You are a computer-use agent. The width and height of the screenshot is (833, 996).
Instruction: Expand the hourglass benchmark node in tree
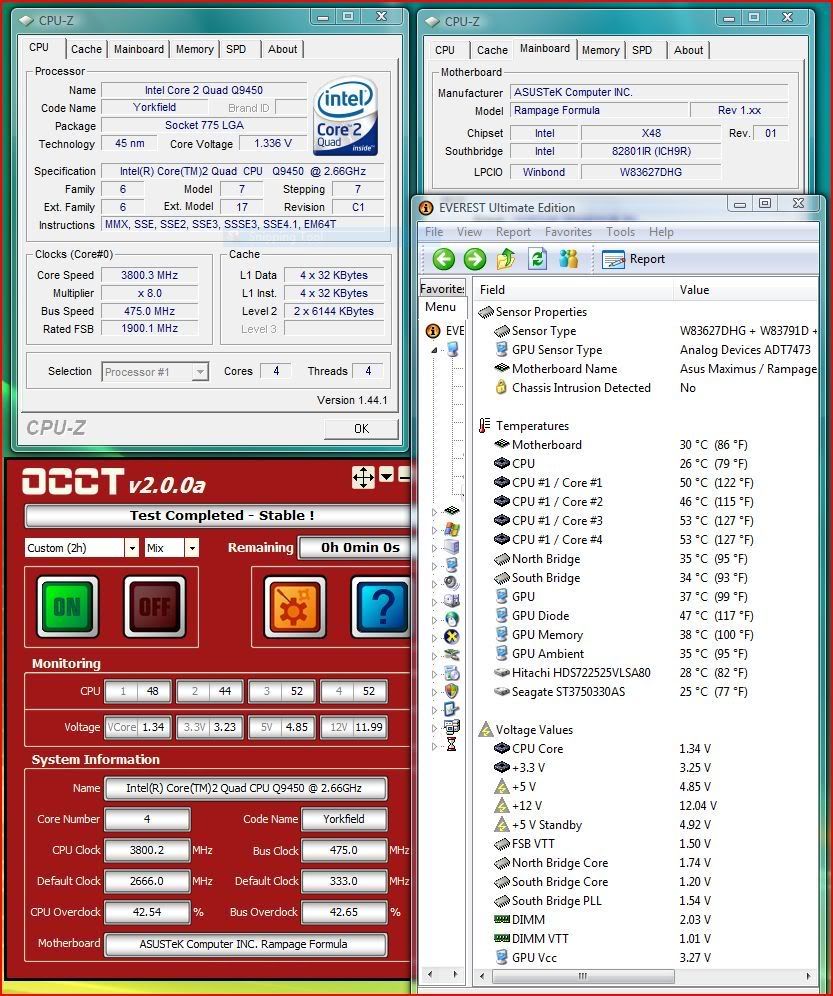435,746
